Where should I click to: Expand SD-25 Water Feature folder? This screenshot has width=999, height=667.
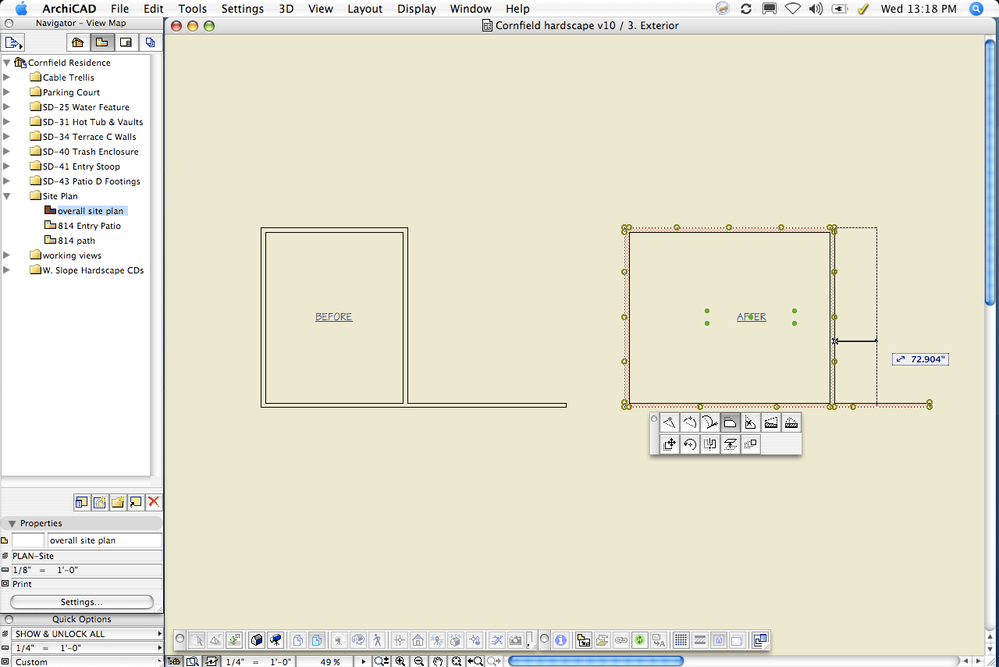[6, 107]
